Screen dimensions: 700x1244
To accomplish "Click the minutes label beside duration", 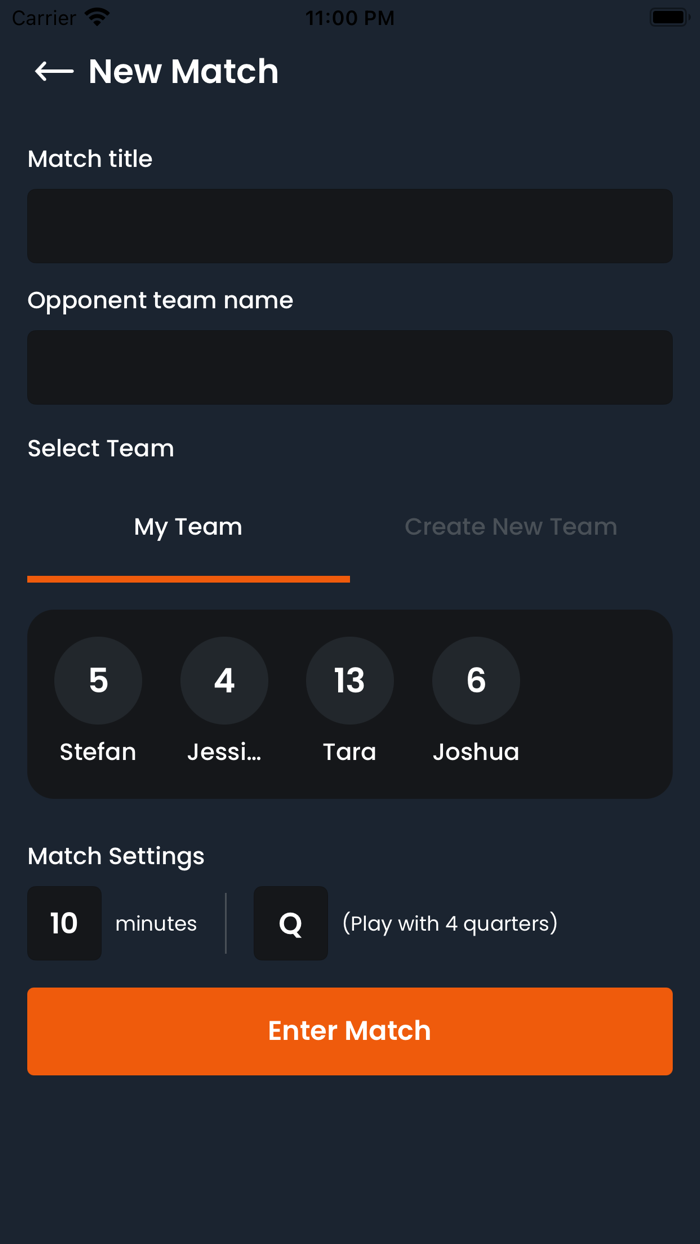I will pyautogui.click(x=156, y=923).
